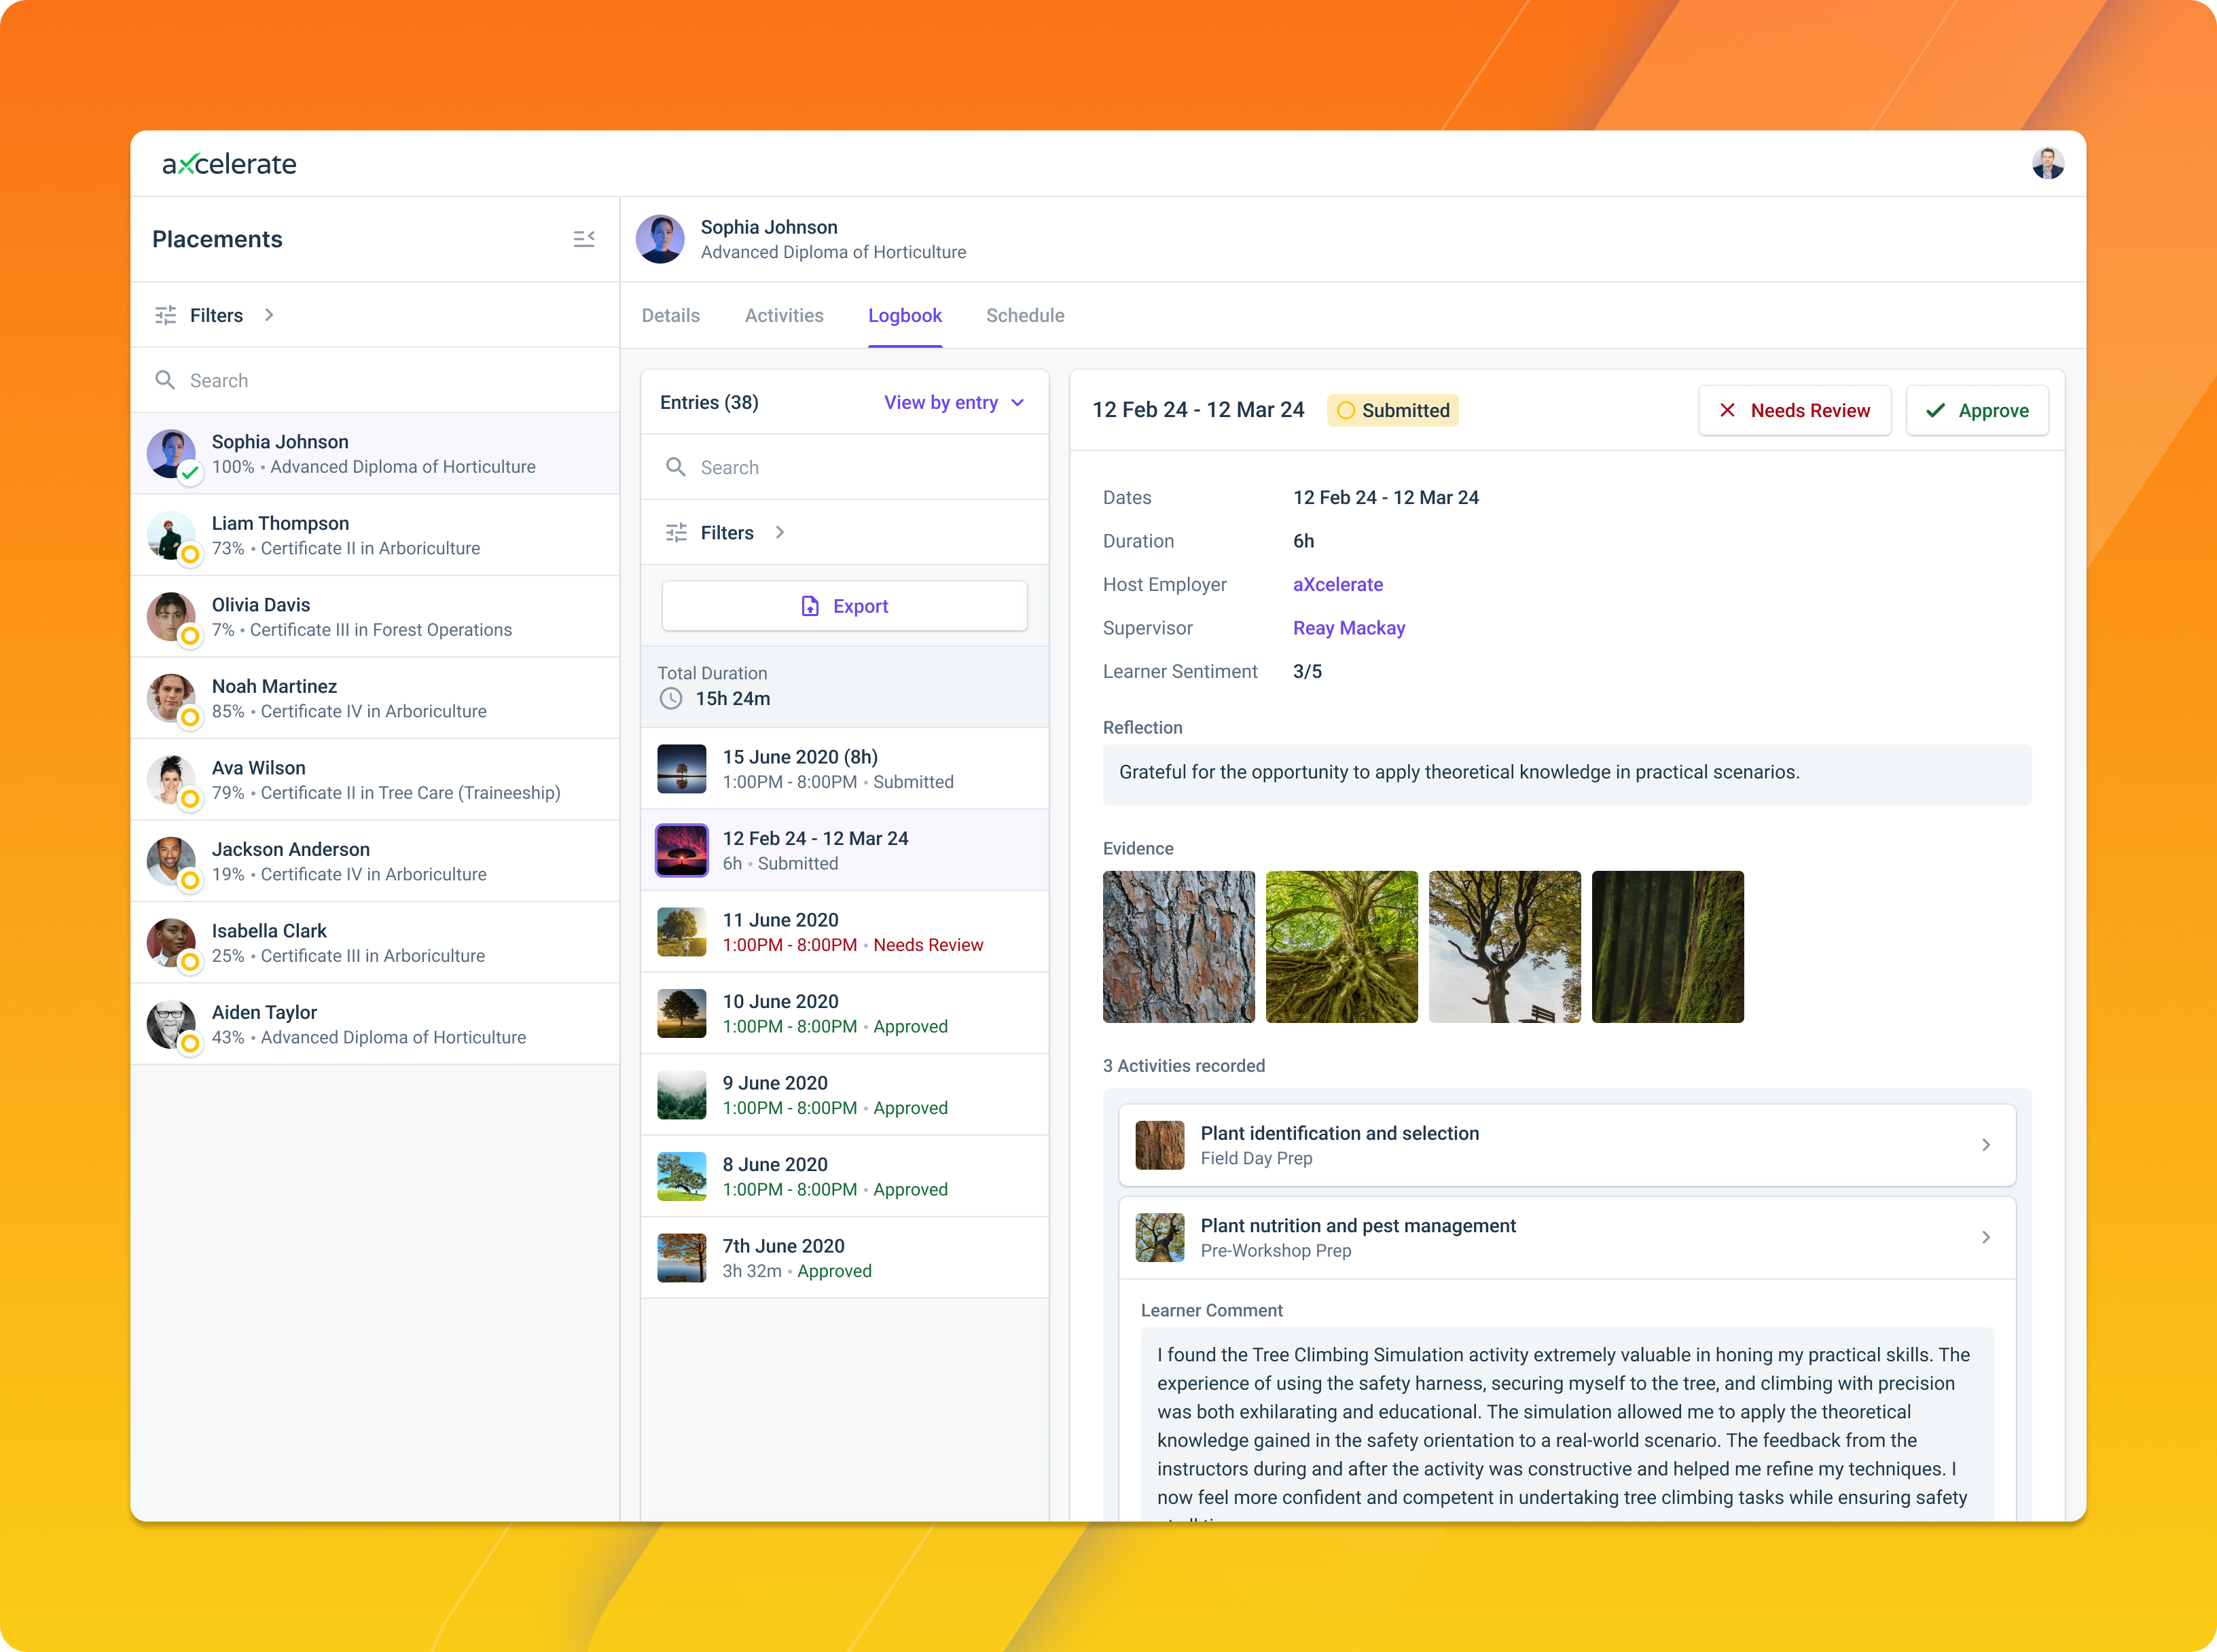Open the 10 June 2020 entry

(x=845, y=1013)
